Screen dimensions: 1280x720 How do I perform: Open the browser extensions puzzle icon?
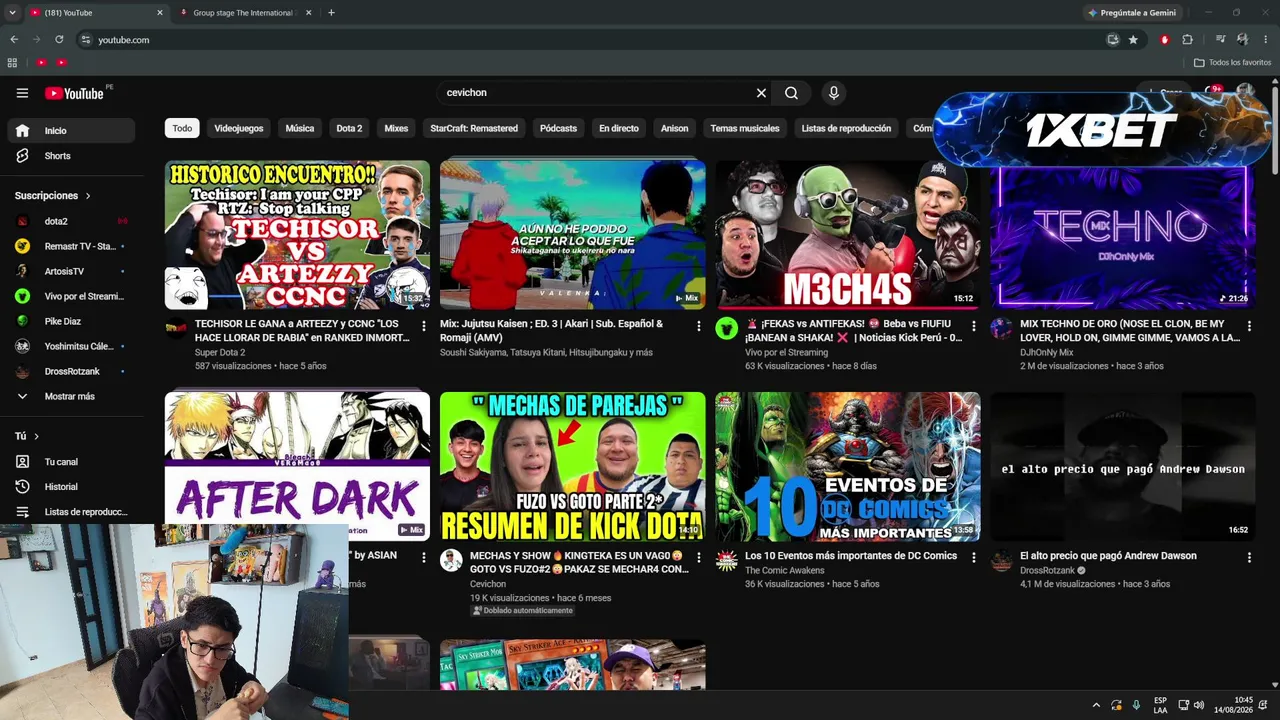[x=1188, y=40]
